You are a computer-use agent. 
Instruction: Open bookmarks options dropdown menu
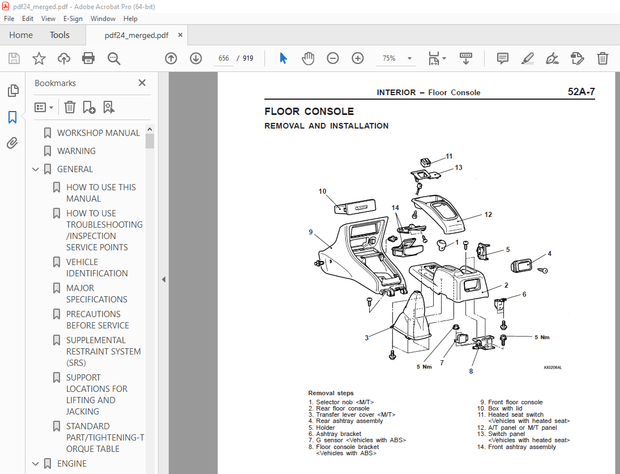coord(43,107)
